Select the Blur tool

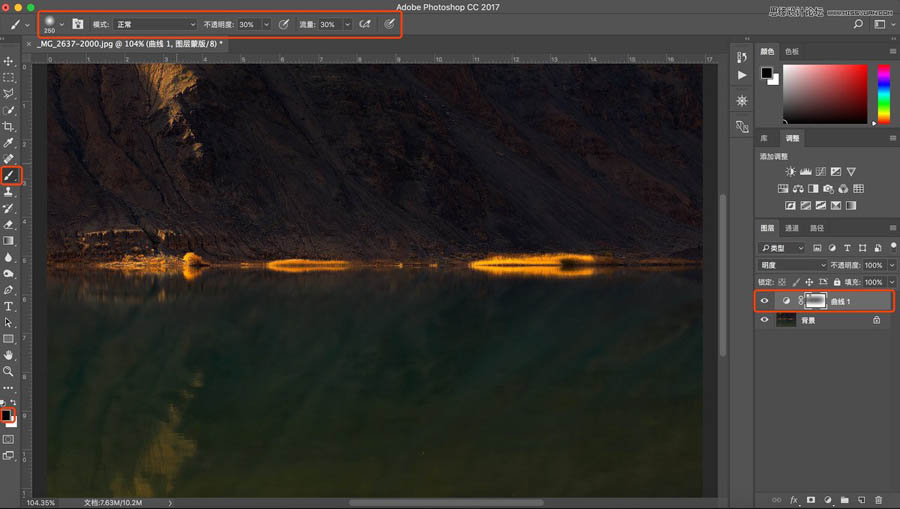click(9, 258)
